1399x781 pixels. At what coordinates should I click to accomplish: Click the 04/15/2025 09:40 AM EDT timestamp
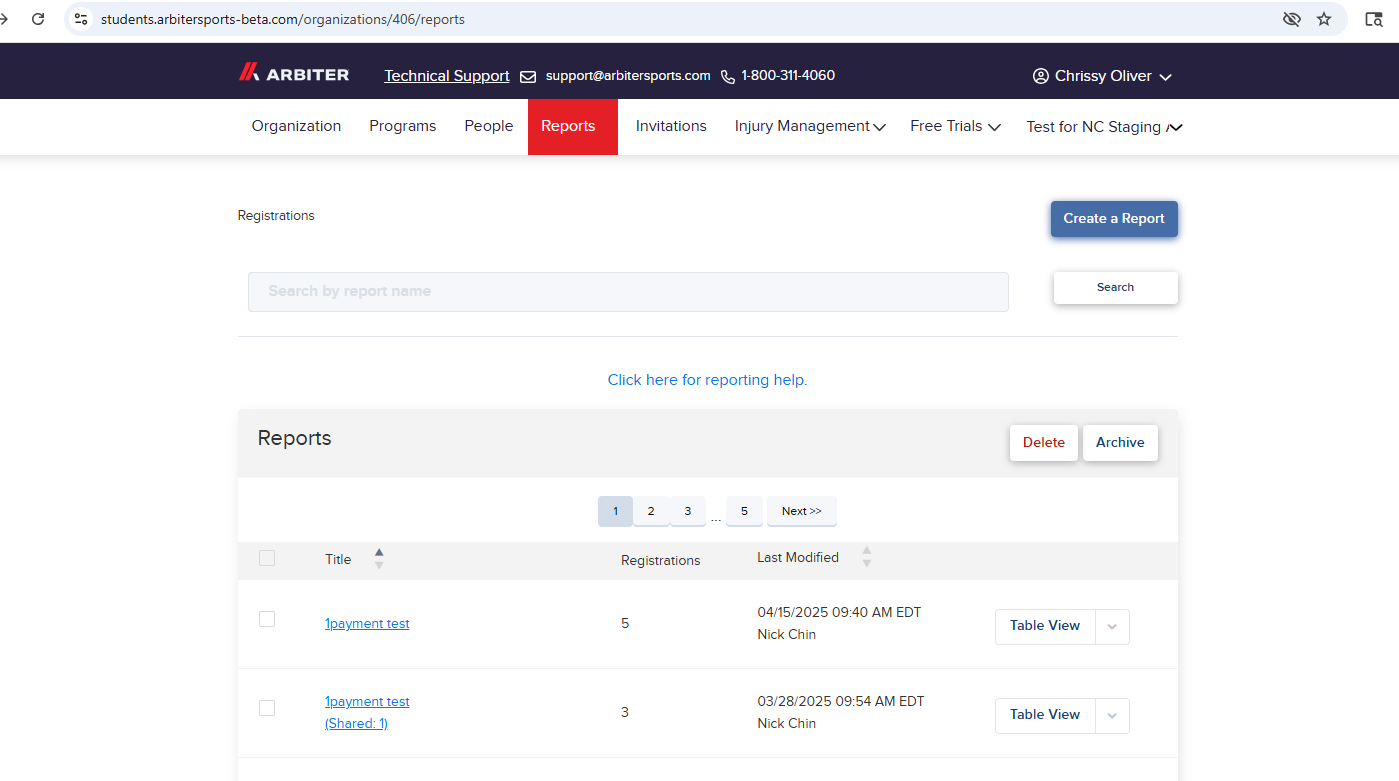[x=839, y=613]
